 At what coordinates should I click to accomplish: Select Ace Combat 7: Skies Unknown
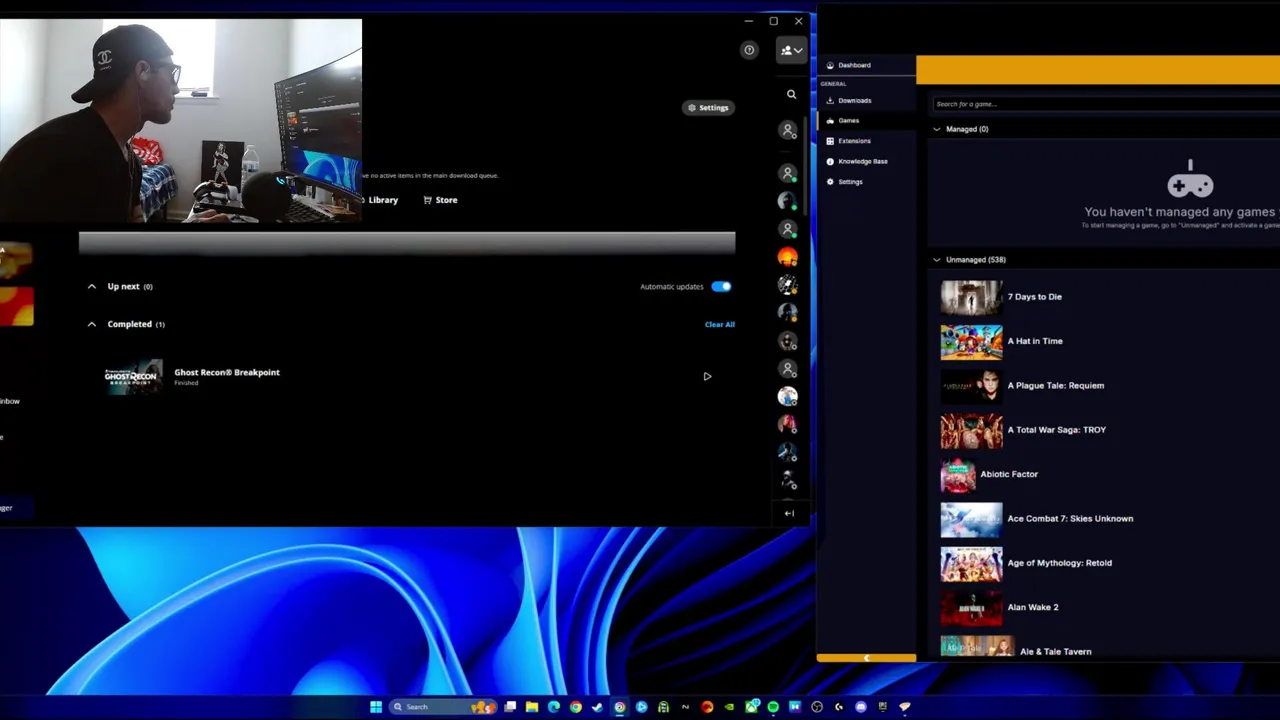[1070, 519]
